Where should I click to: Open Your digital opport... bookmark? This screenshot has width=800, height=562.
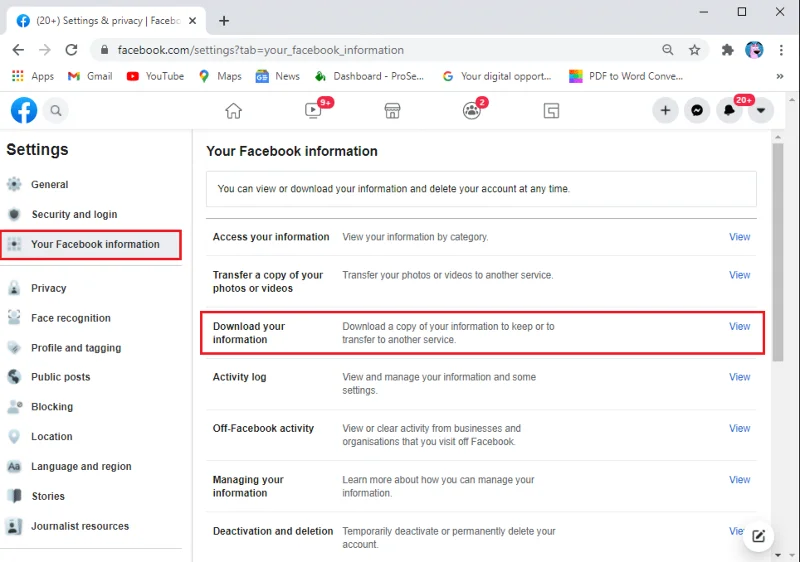click(x=497, y=76)
